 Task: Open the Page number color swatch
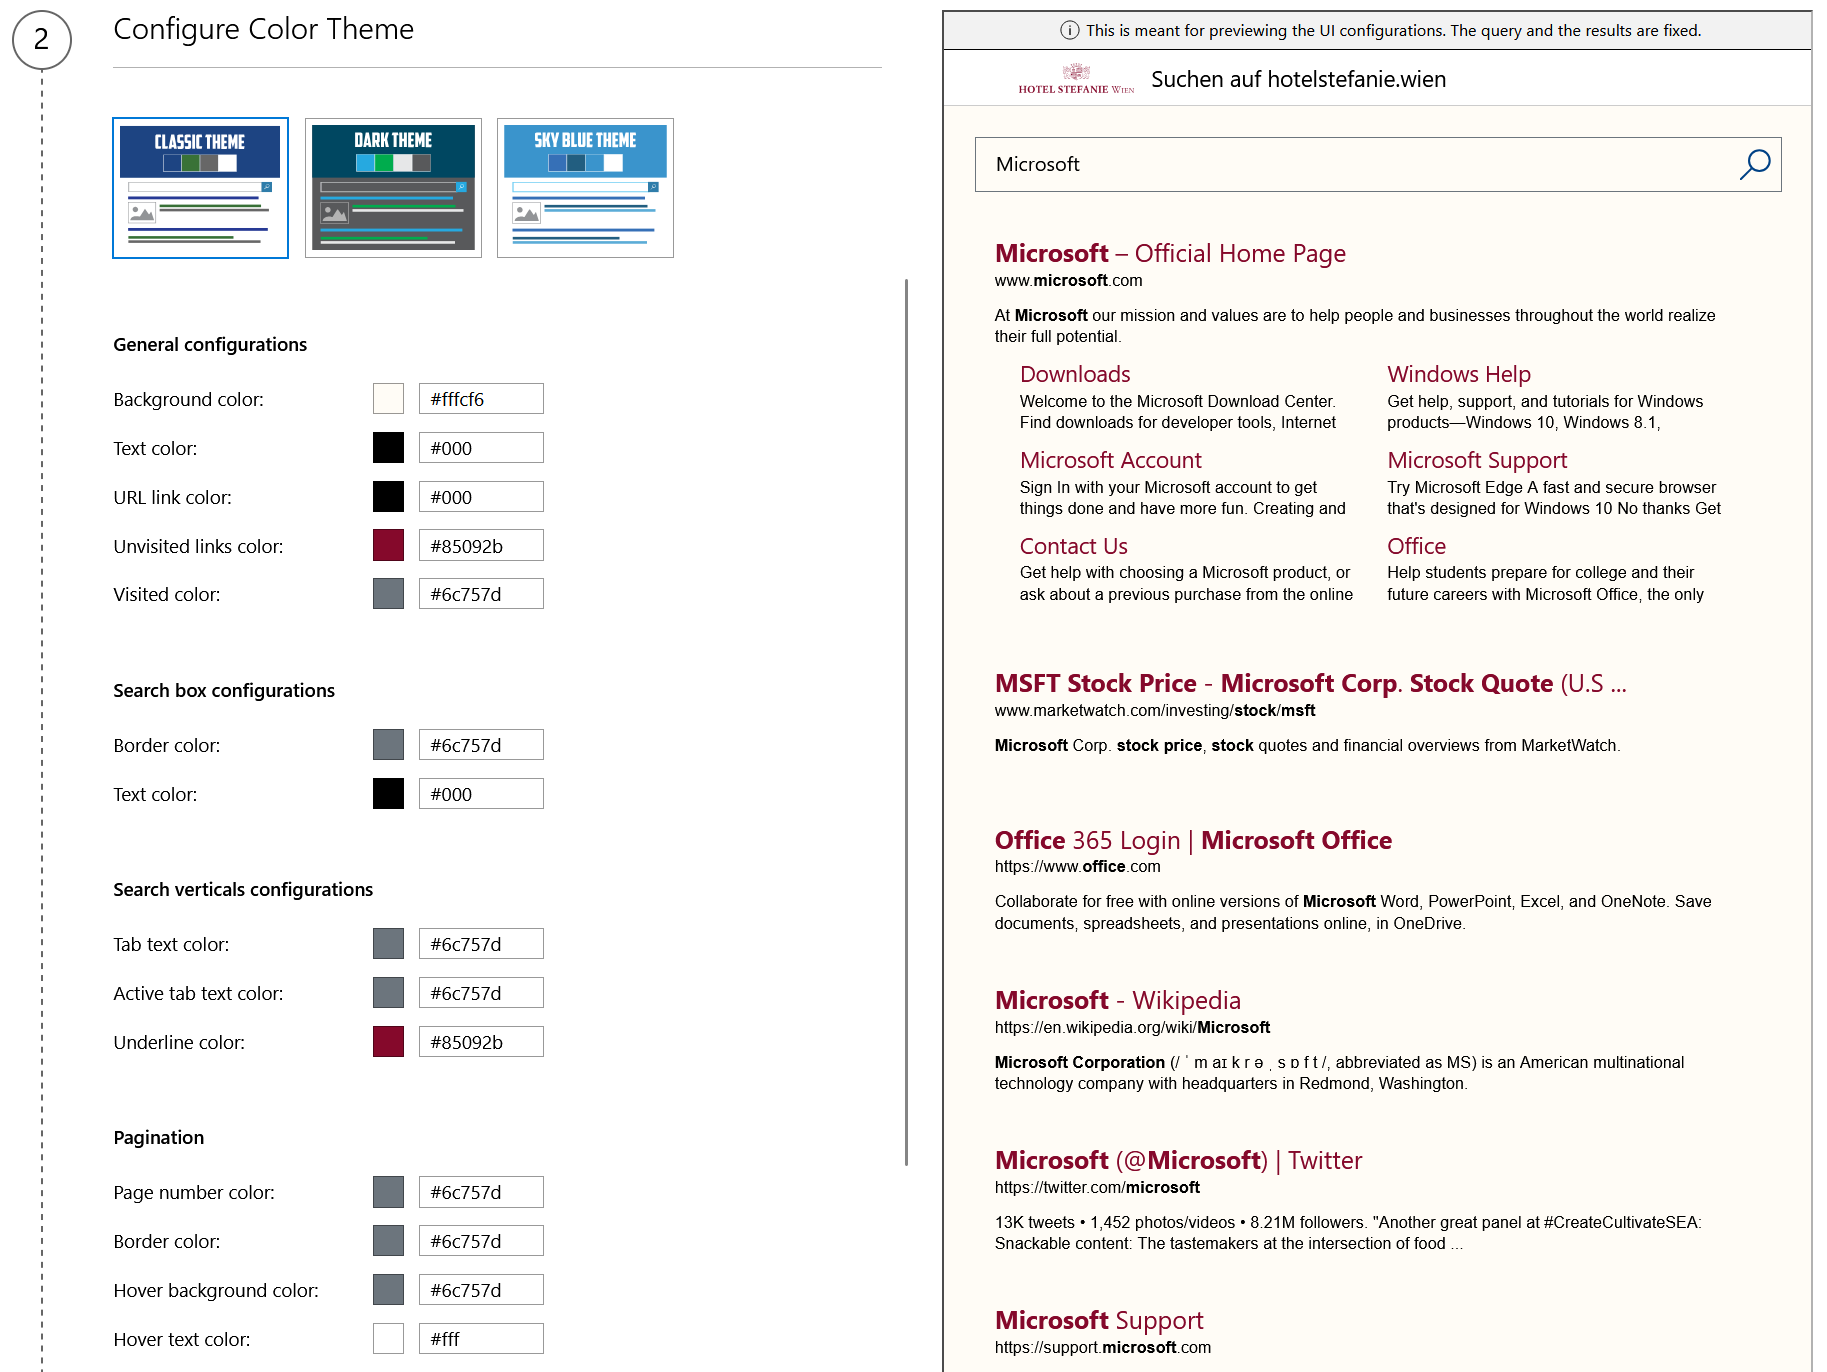pos(388,1192)
